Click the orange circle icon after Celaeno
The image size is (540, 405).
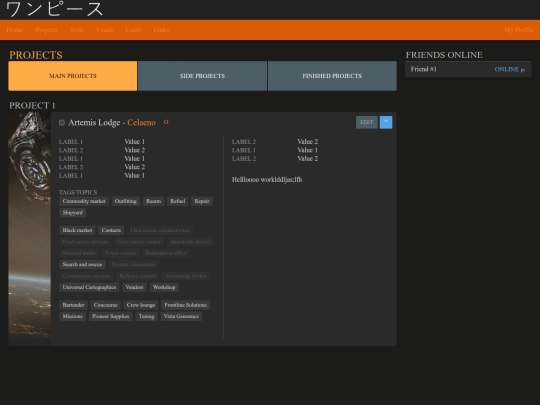pos(166,122)
